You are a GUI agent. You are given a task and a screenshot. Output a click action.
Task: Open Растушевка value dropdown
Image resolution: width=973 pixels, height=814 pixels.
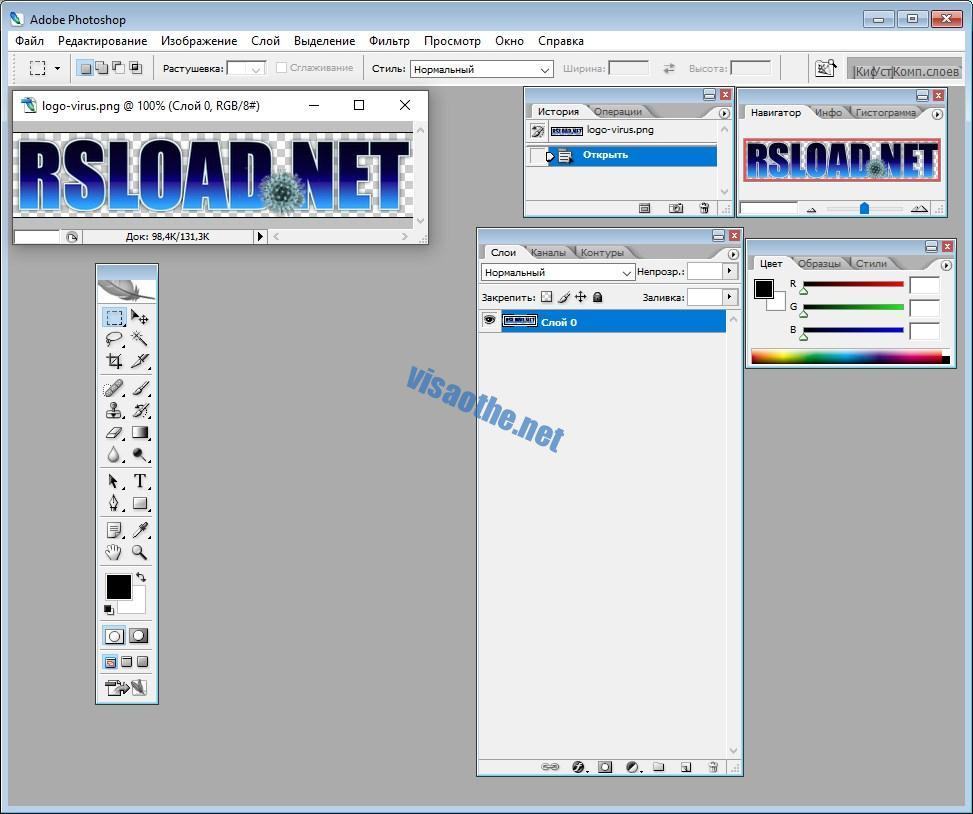coord(256,69)
